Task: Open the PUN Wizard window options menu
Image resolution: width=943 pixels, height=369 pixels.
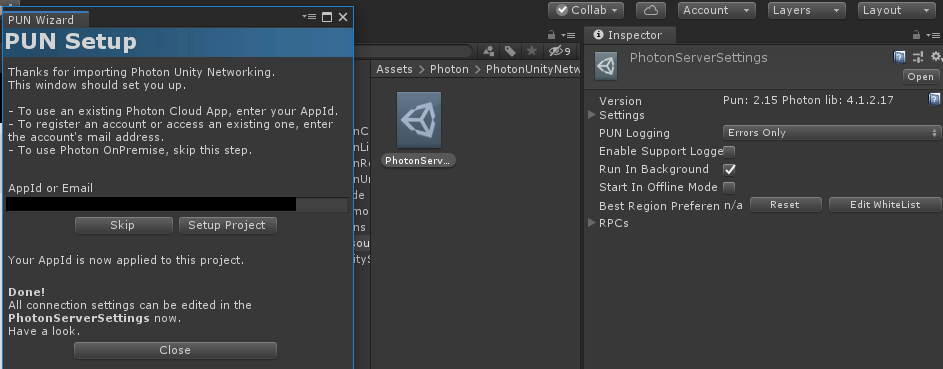Action: point(309,17)
